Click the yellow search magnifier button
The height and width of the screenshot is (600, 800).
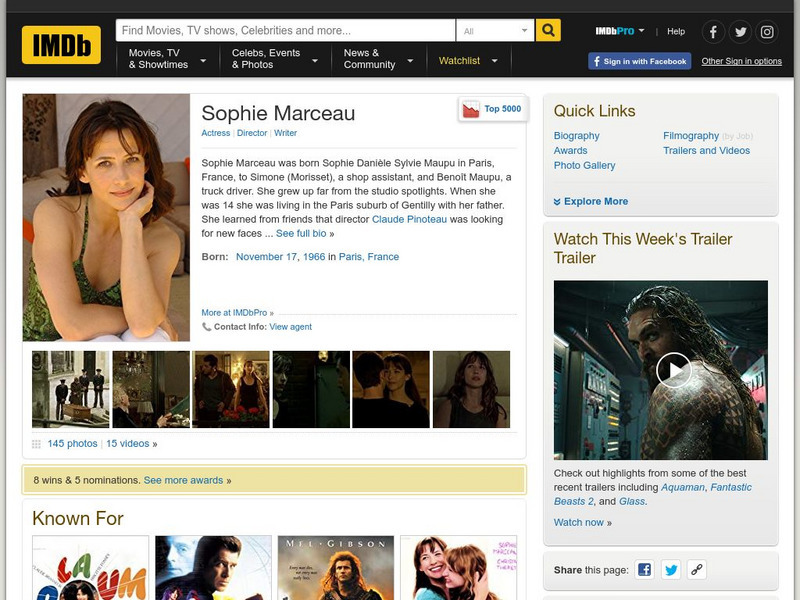pos(548,30)
